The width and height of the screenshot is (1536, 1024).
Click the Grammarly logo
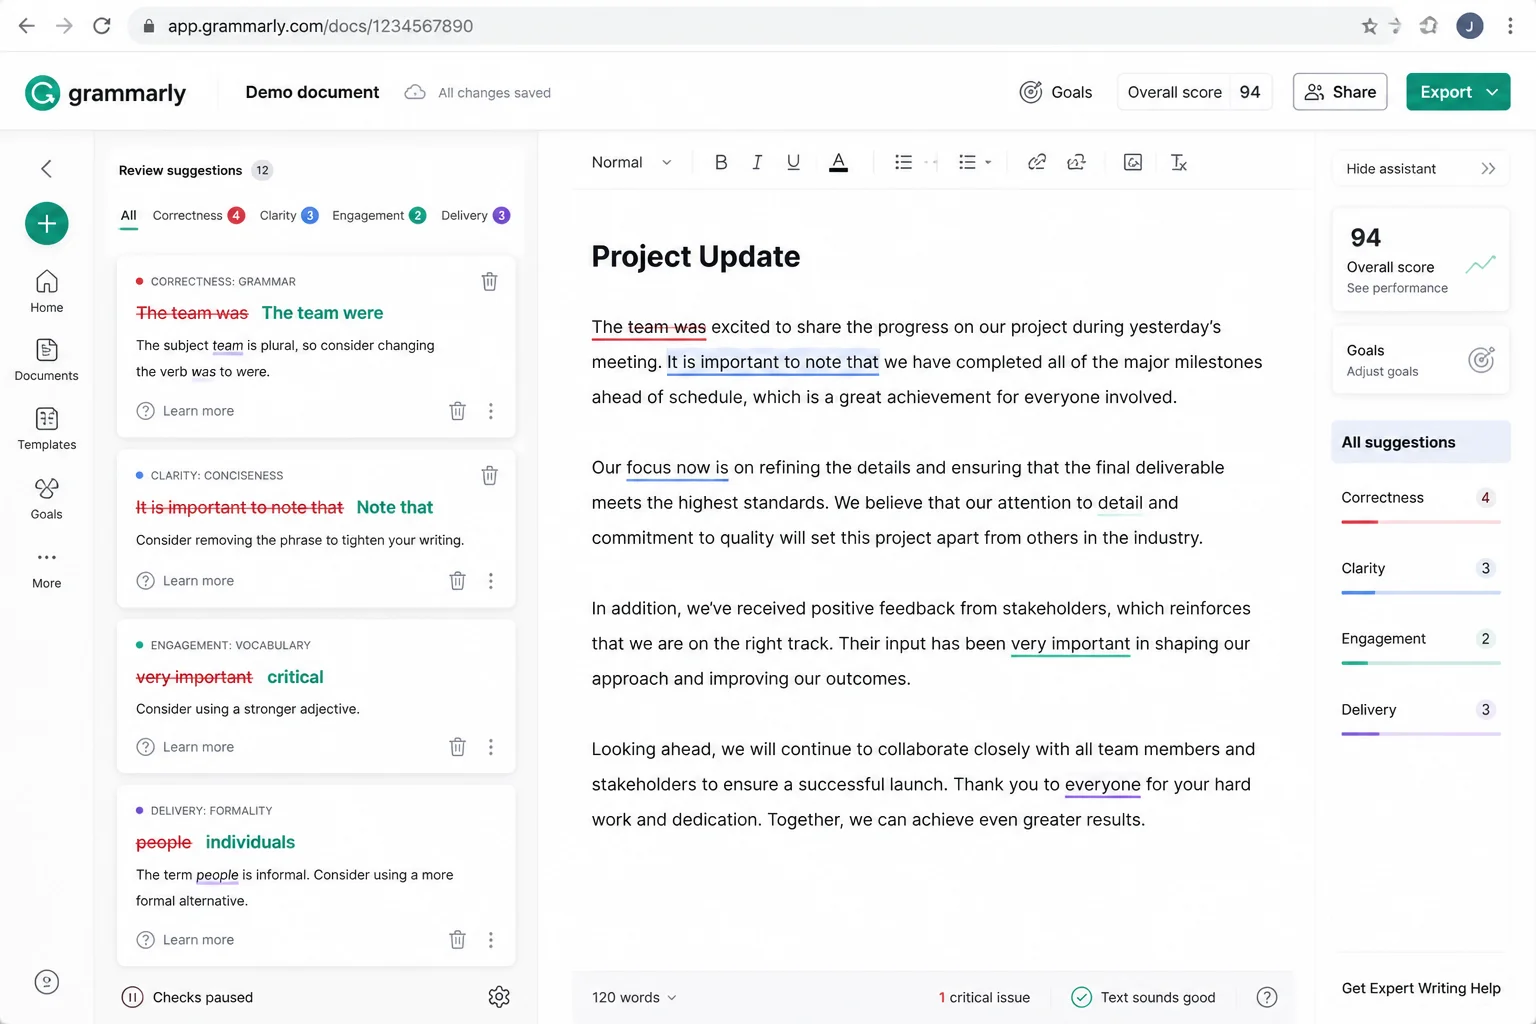click(105, 93)
